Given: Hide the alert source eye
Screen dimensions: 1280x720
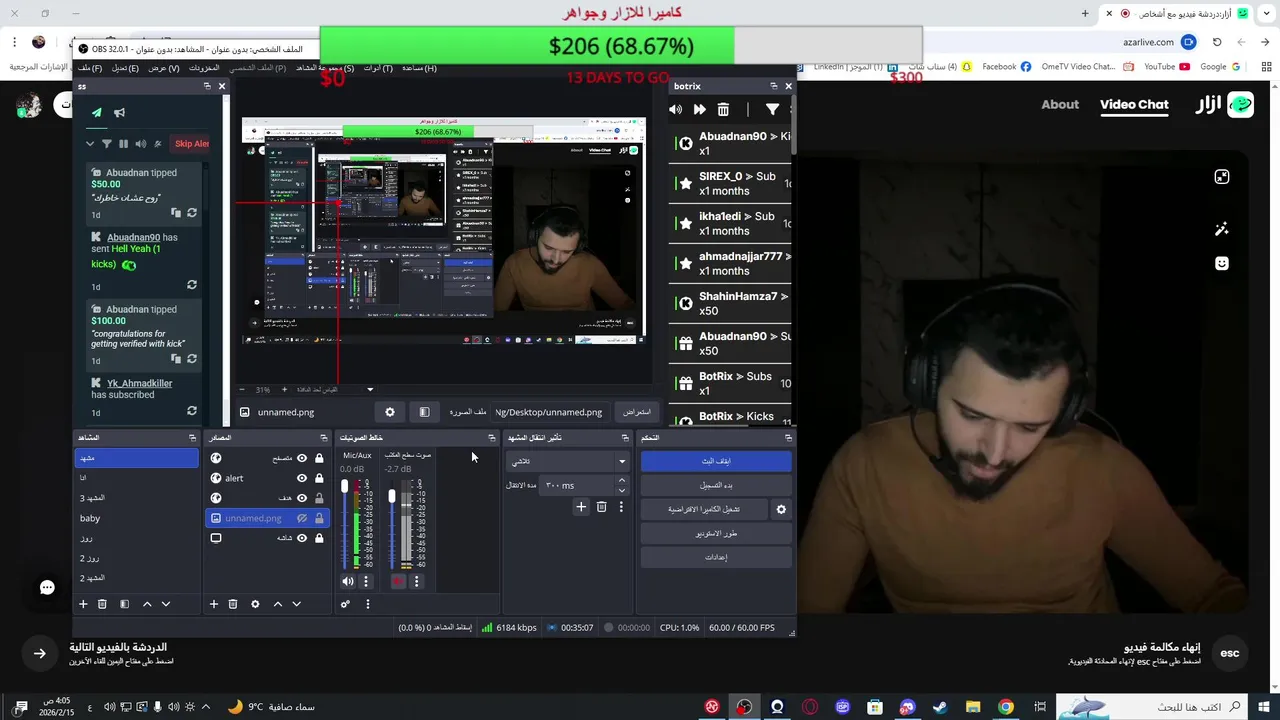Looking at the screenshot, I should pyautogui.click(x=302, y=478).
